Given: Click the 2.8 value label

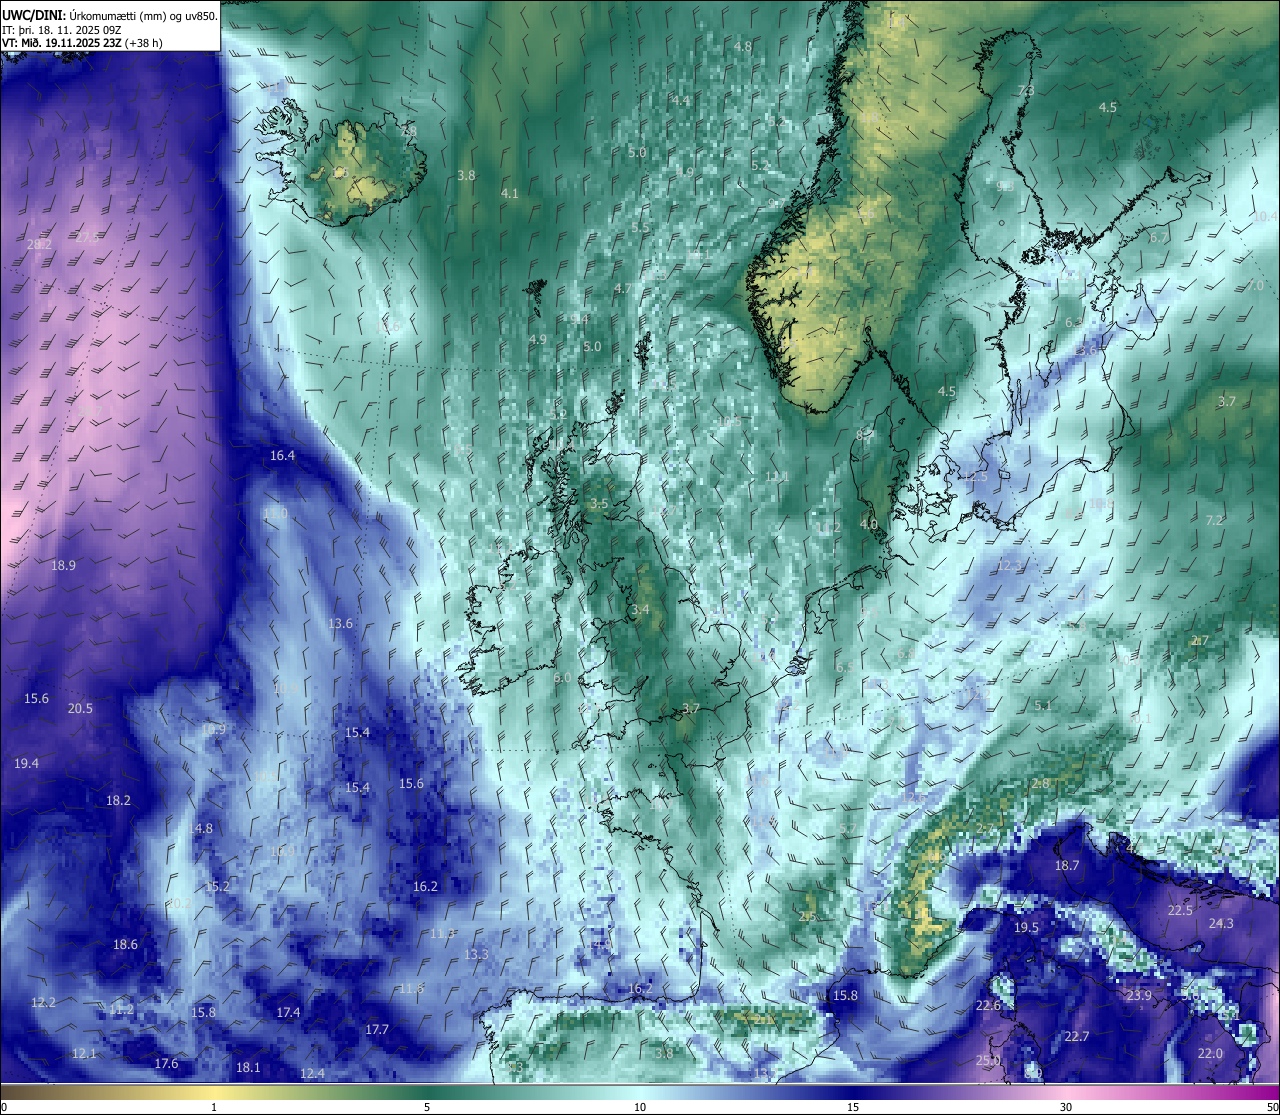Looking at the screenshot, I should tap(1040, 784).
